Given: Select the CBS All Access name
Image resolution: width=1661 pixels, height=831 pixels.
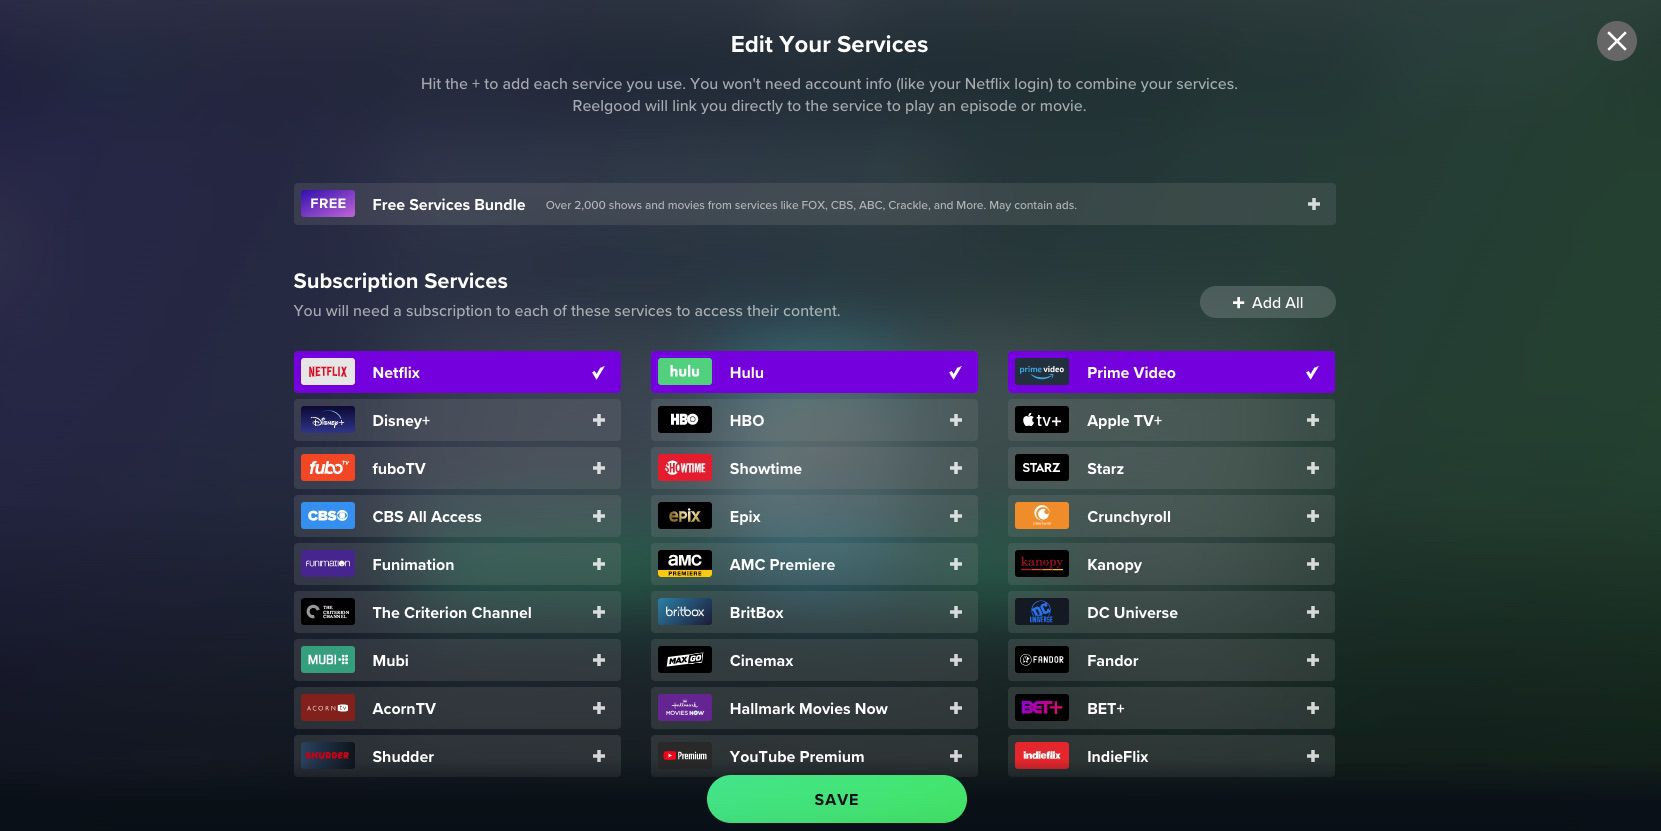Looking at the screenshot, I should [427, 516].
